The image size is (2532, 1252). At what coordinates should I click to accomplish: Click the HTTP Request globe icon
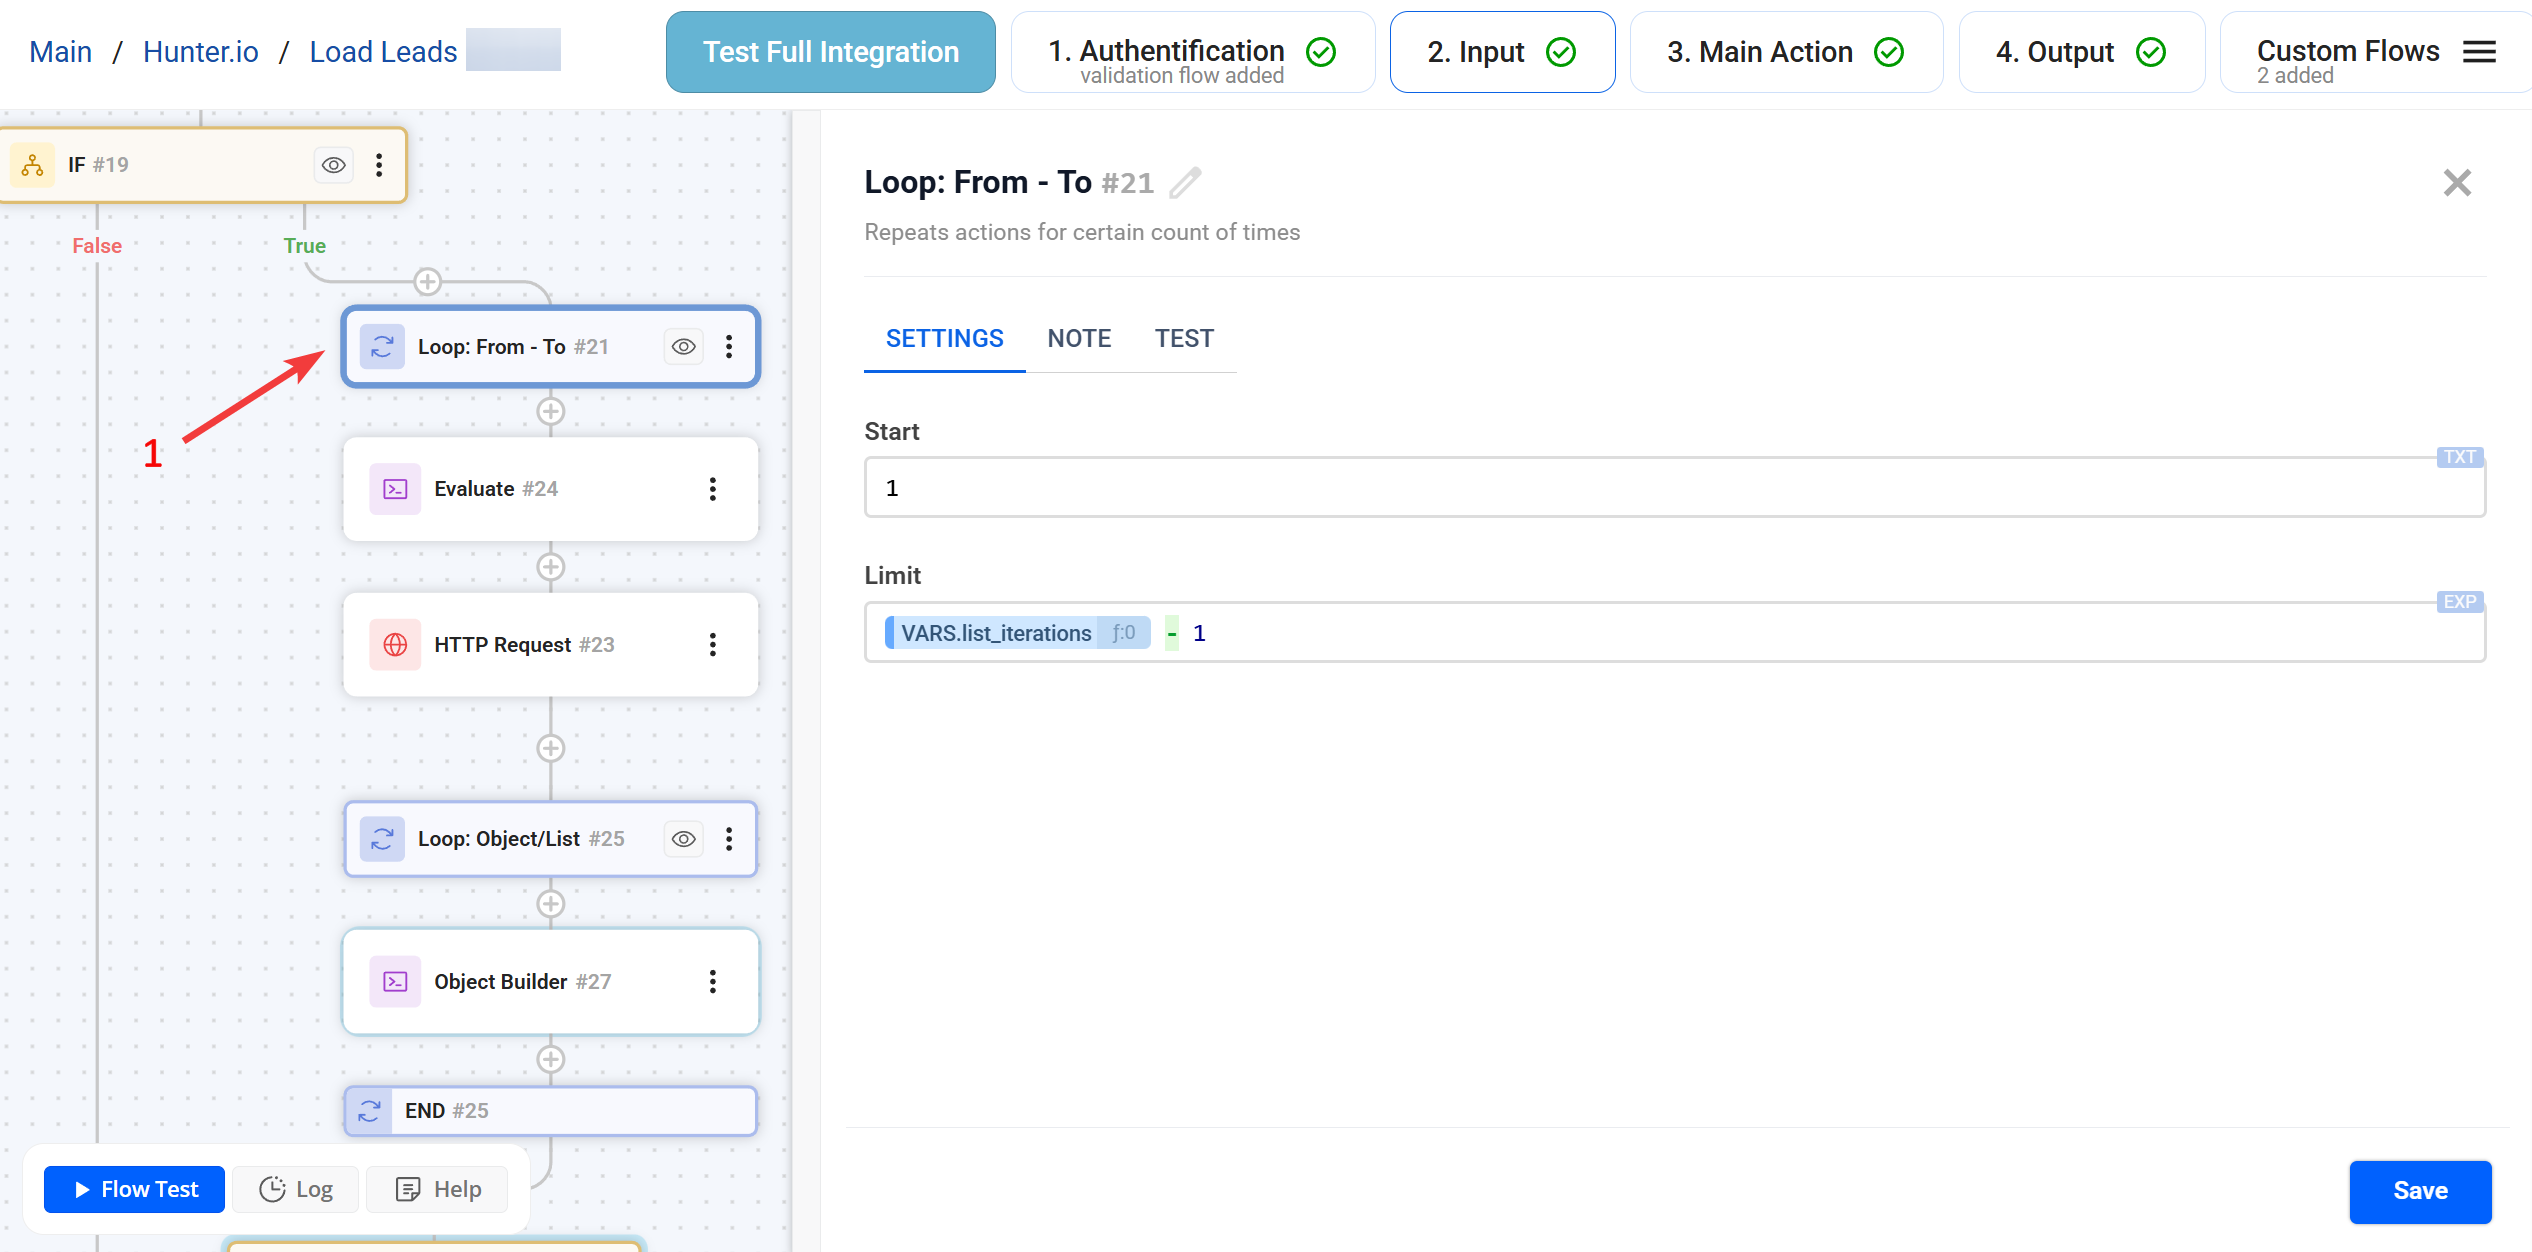pyautogui.click(x=395, y=645)
